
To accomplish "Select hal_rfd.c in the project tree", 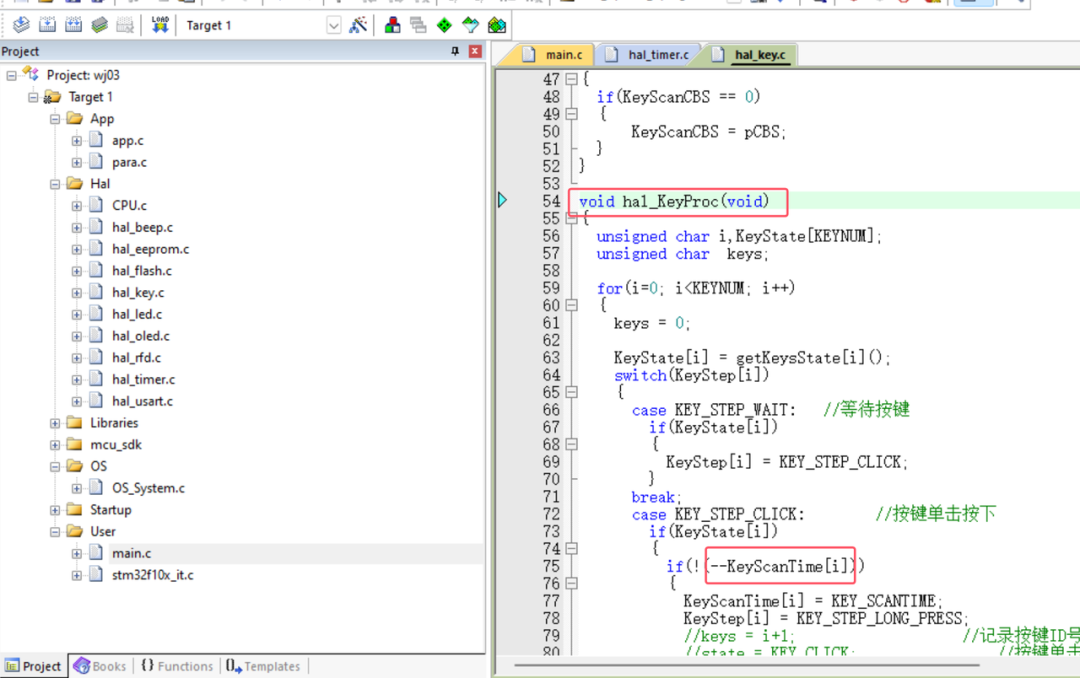I will click(136, 358).
